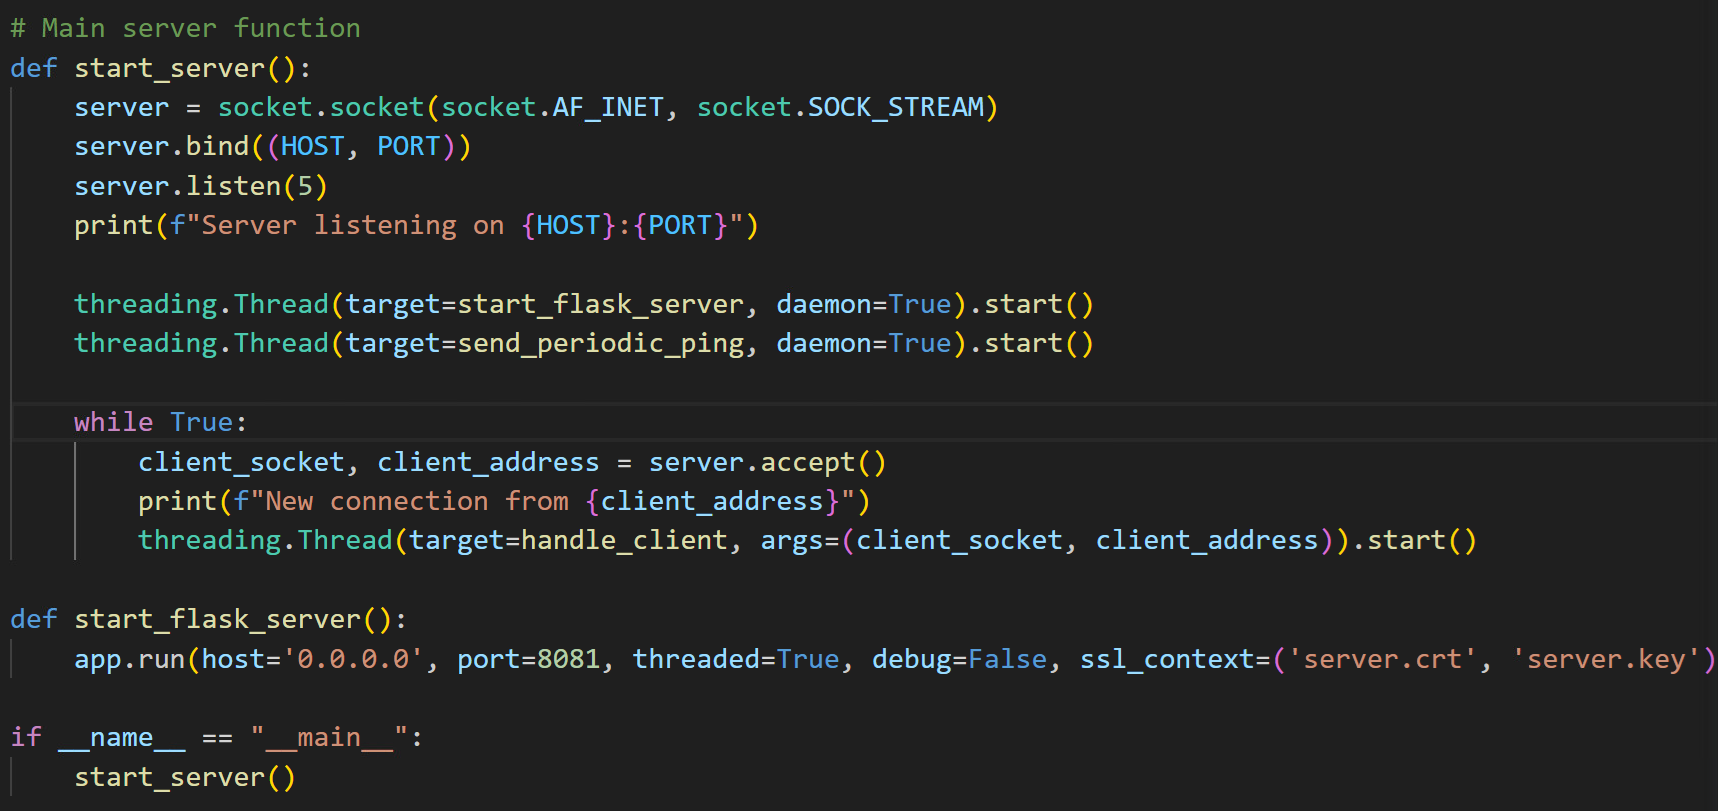Screen dimensions: 1718x811
Task: Click the "__main__" string literal
Action: coord(329,738)
